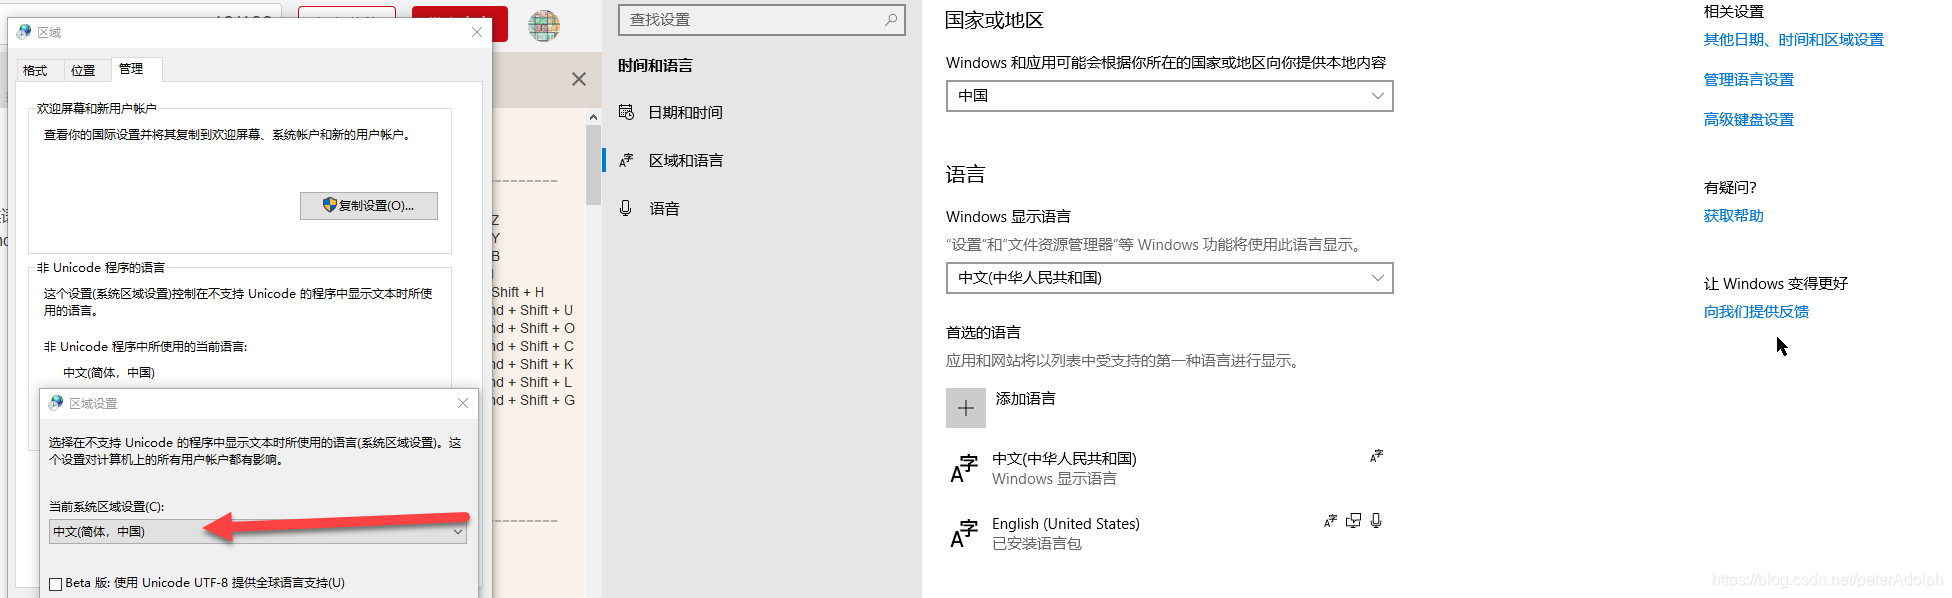The width and height of the screenshot is (1952, 598).
Task: Open 区域和语言 settings page
Action: coord(686,160)
